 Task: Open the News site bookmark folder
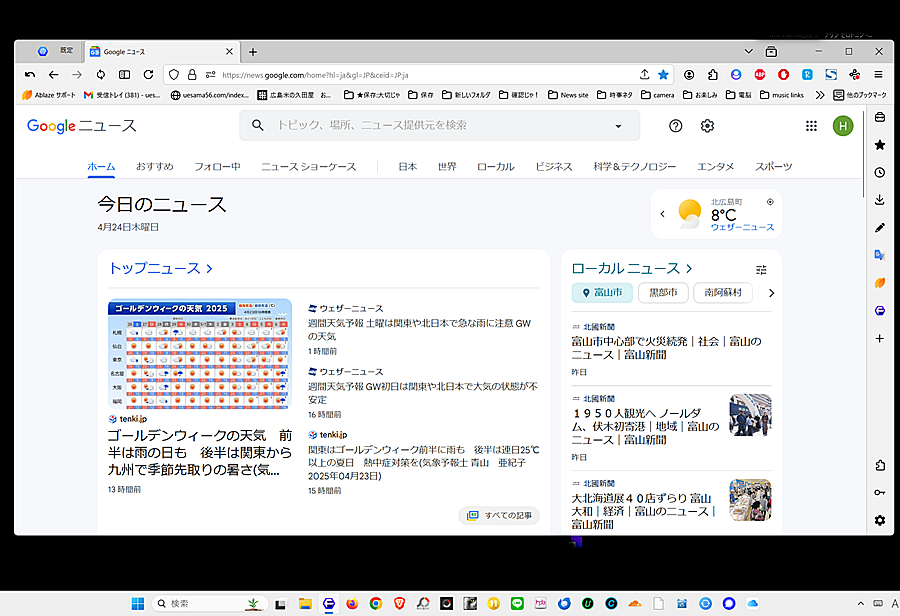tap(568, 95)
